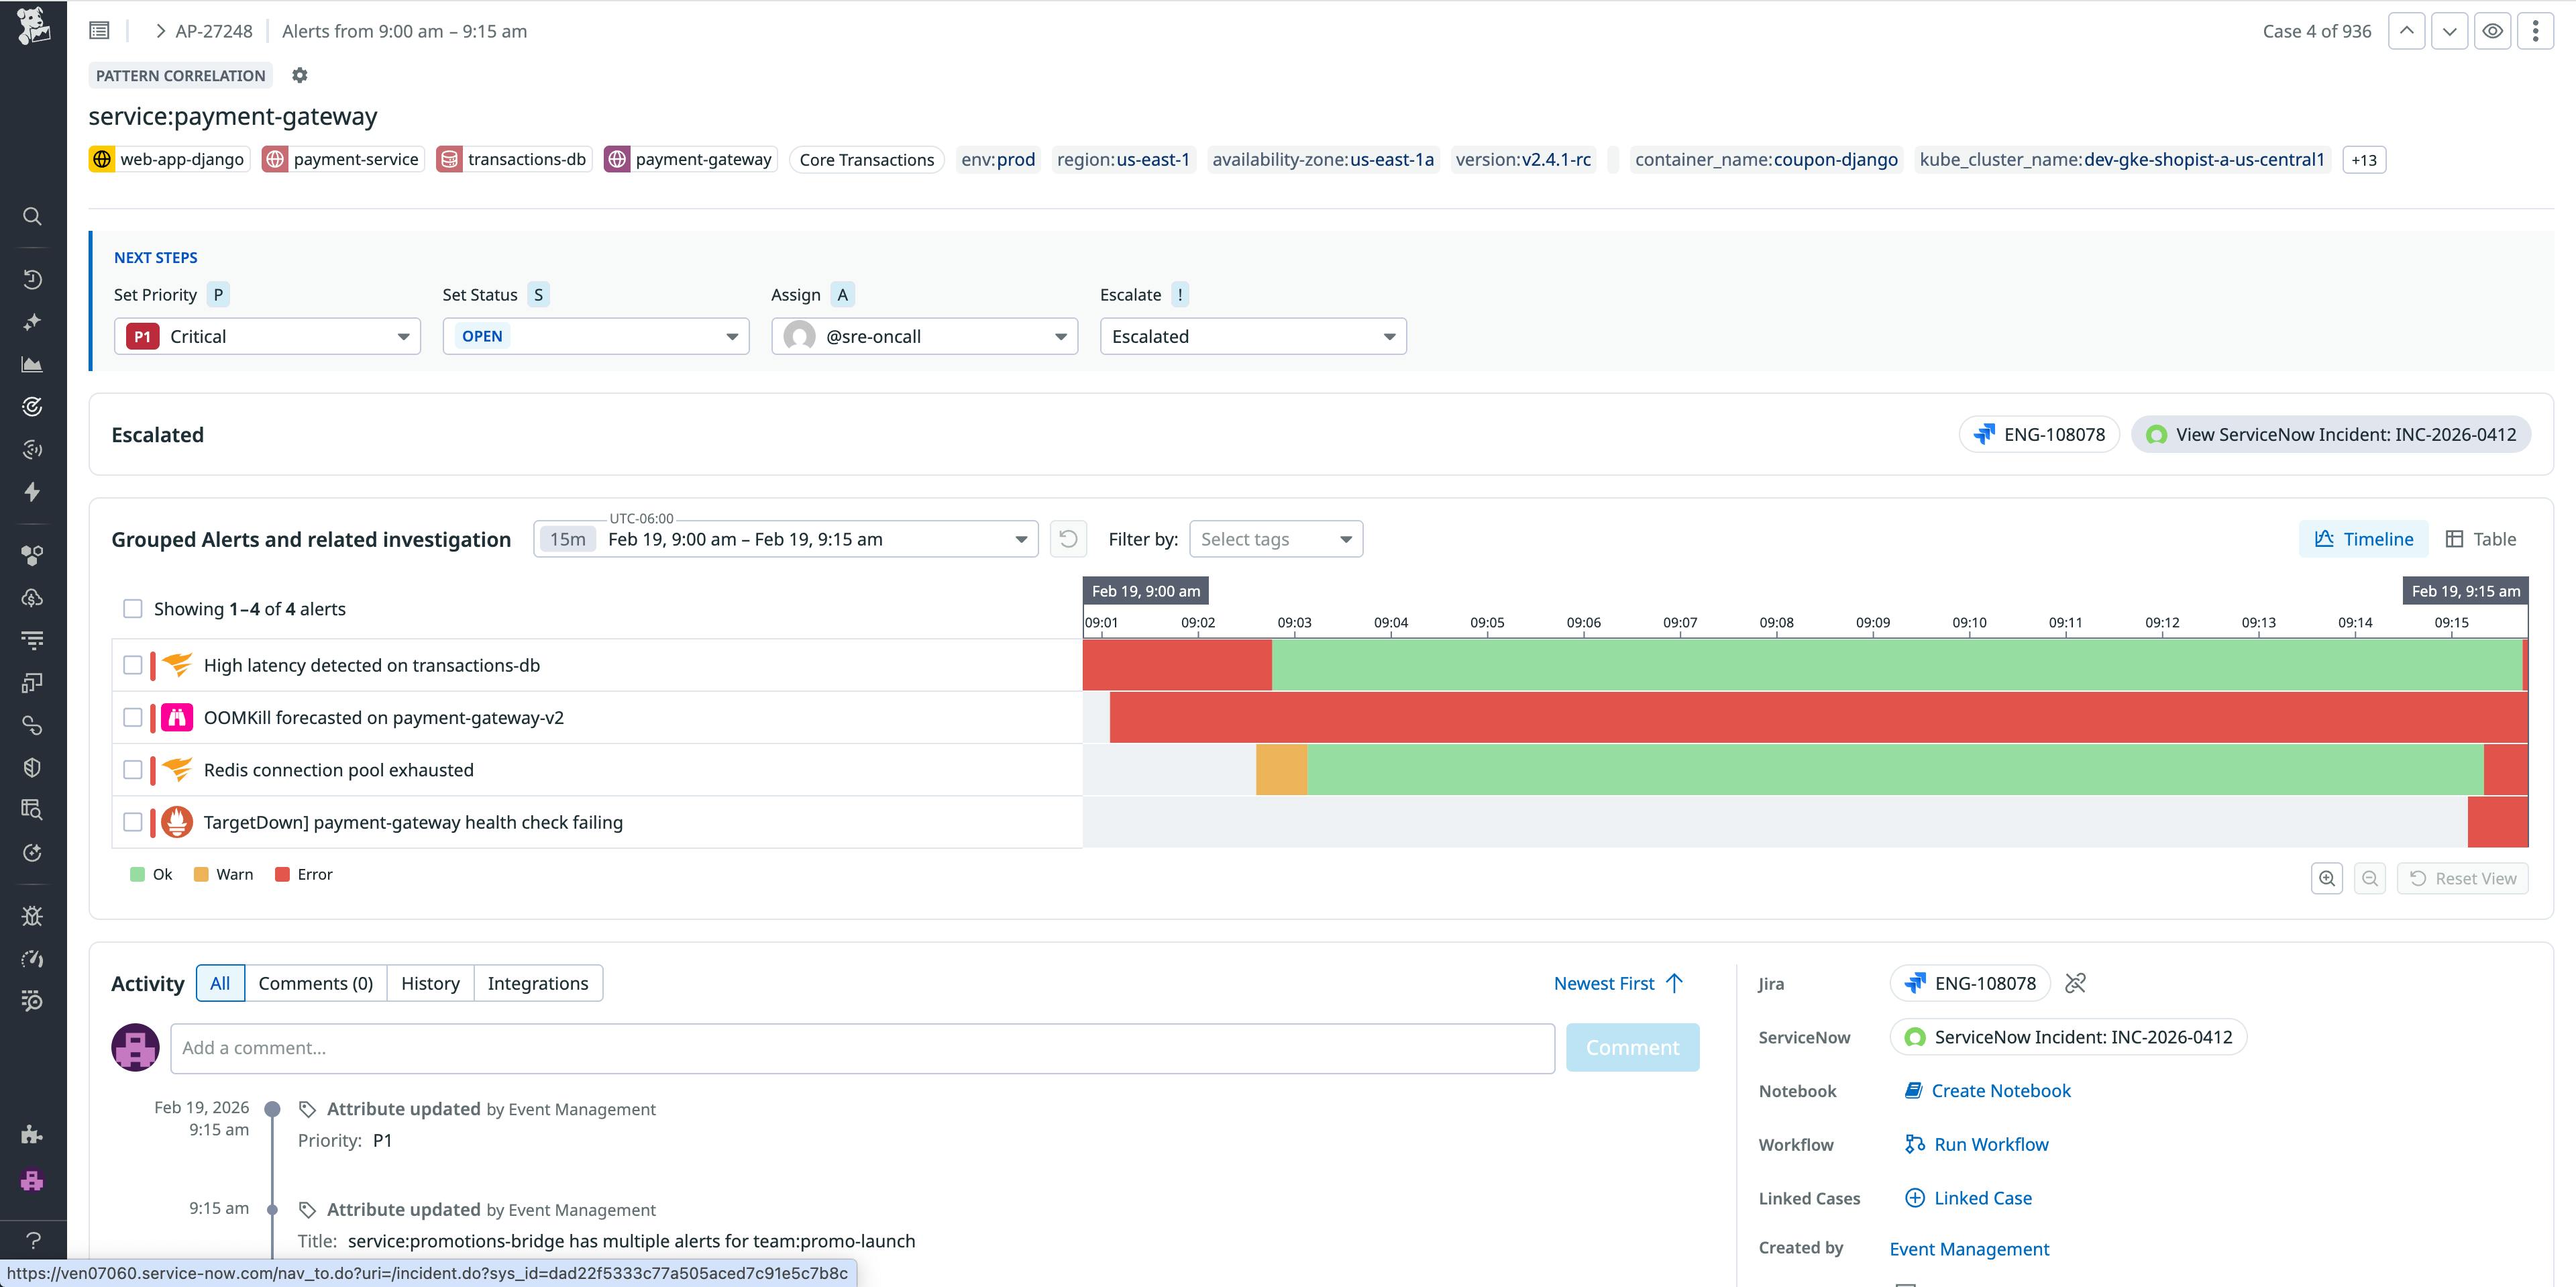This screenshot has width=2576, height=1287.
Task: Click the dashboards chart icon in the sidebar
Action: click(x=32, y=364)
